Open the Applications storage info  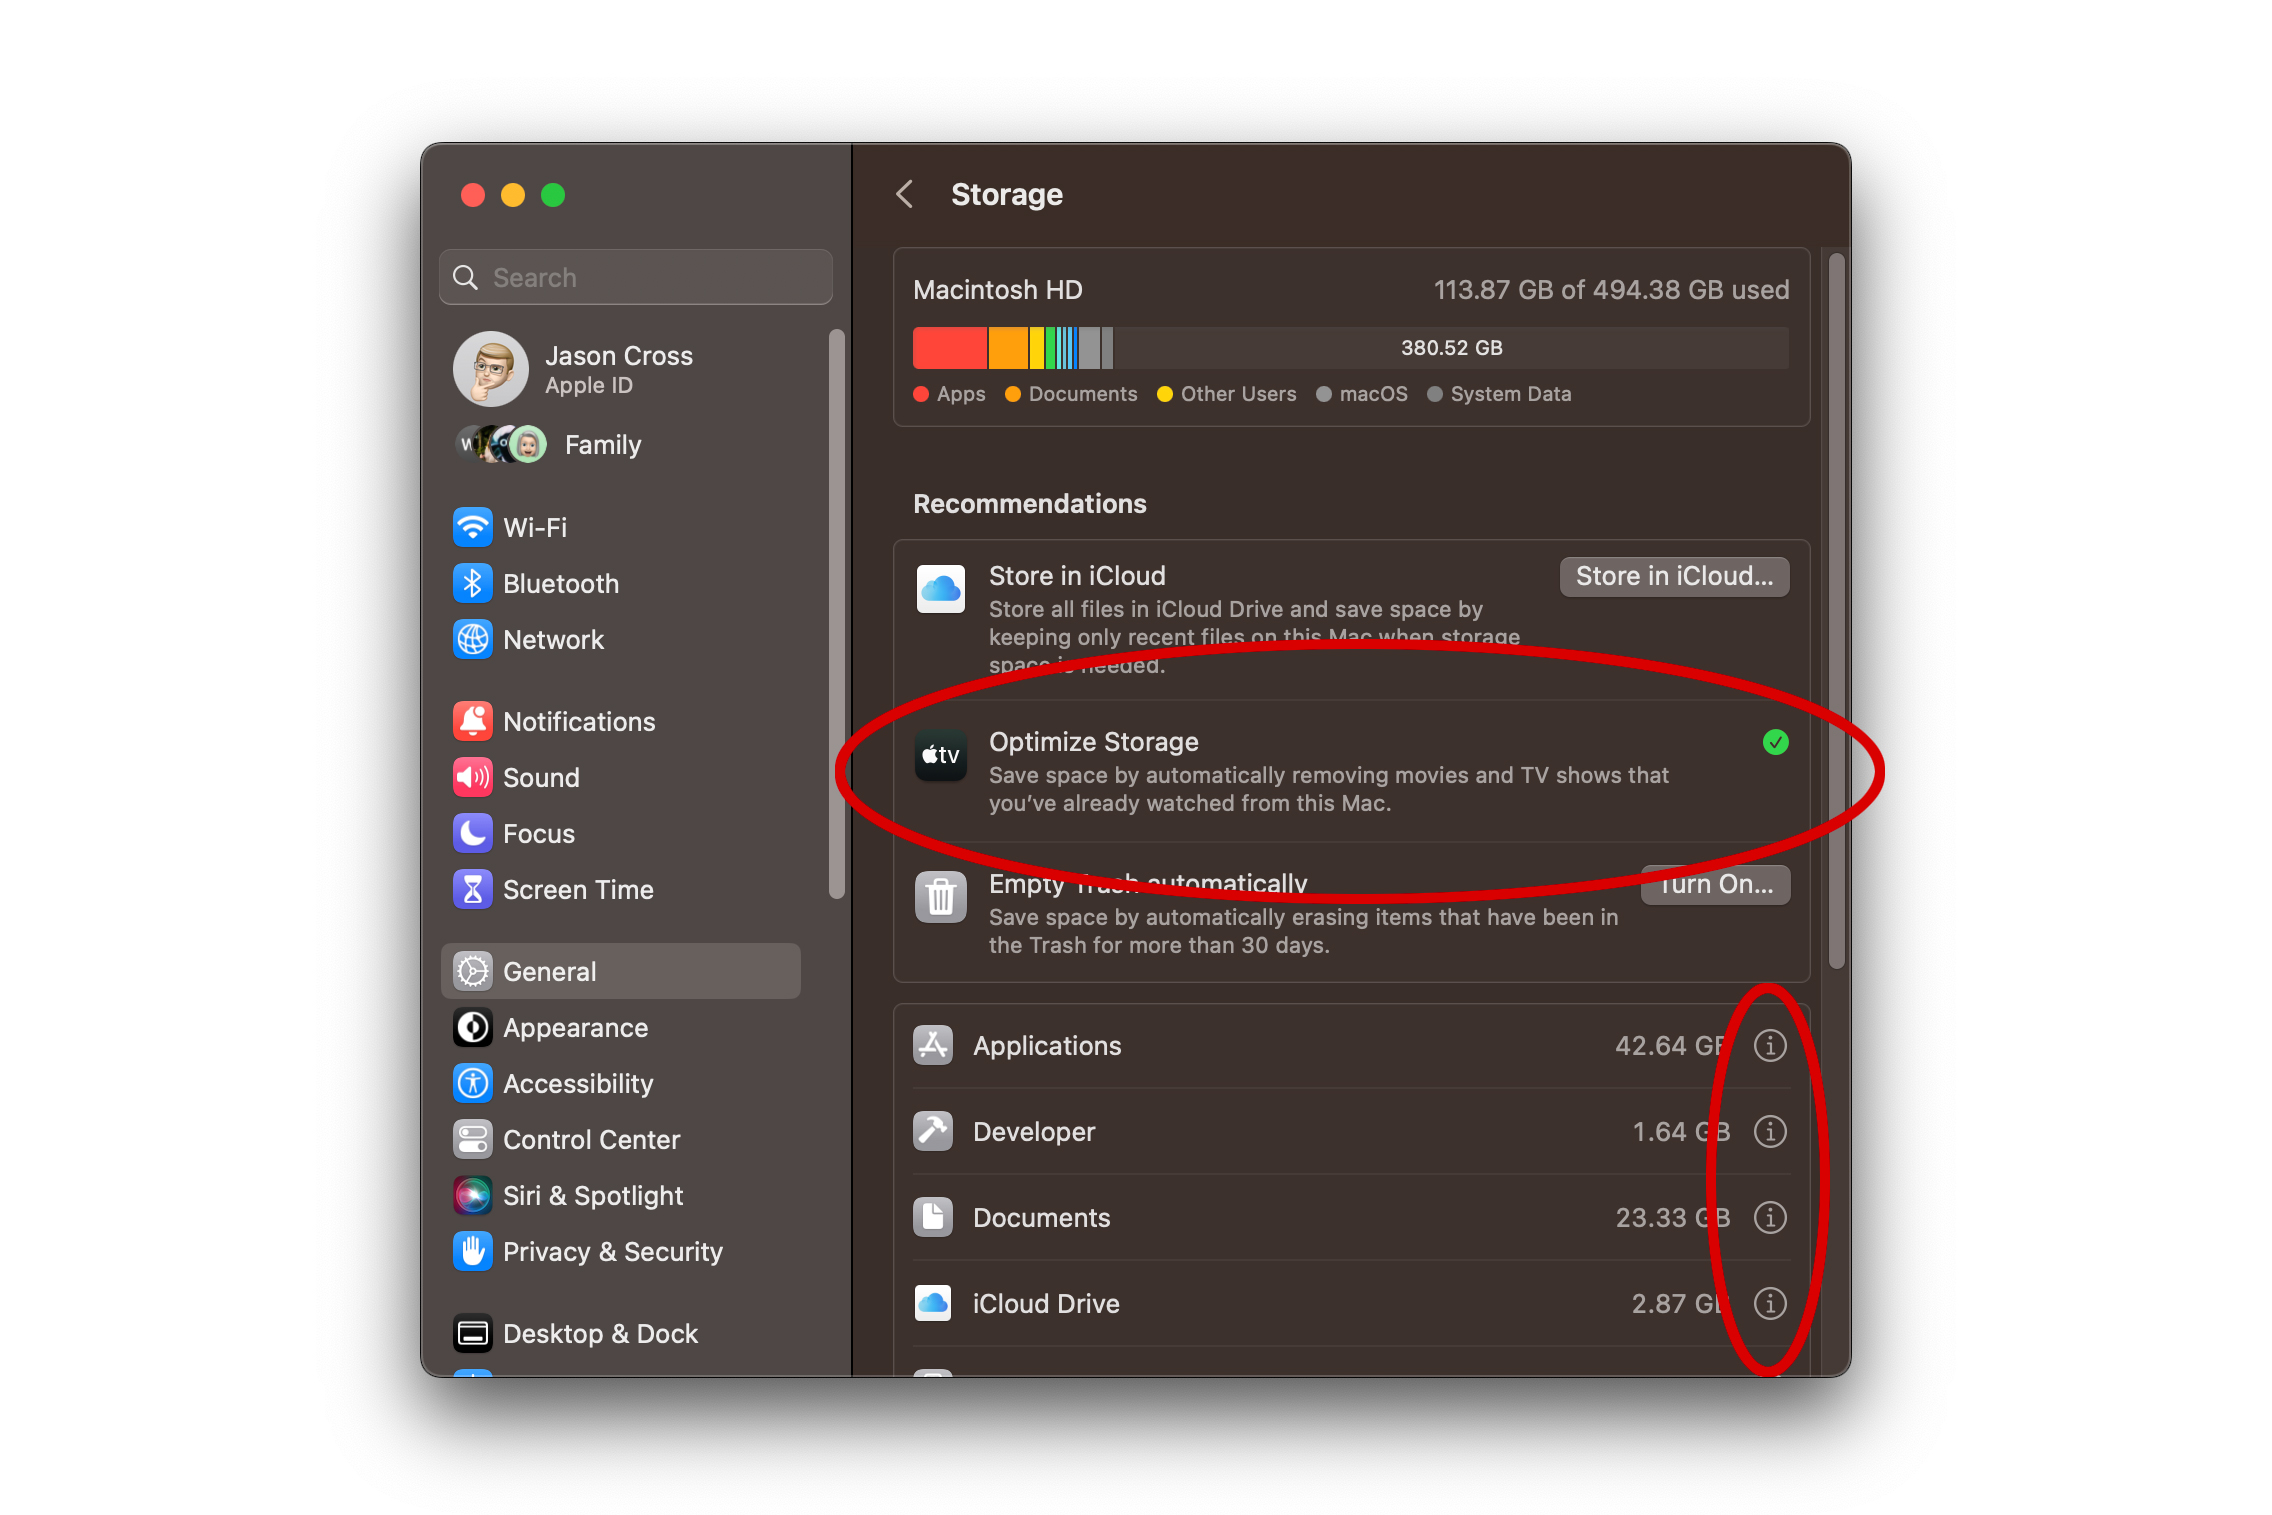(1770, 1045)
